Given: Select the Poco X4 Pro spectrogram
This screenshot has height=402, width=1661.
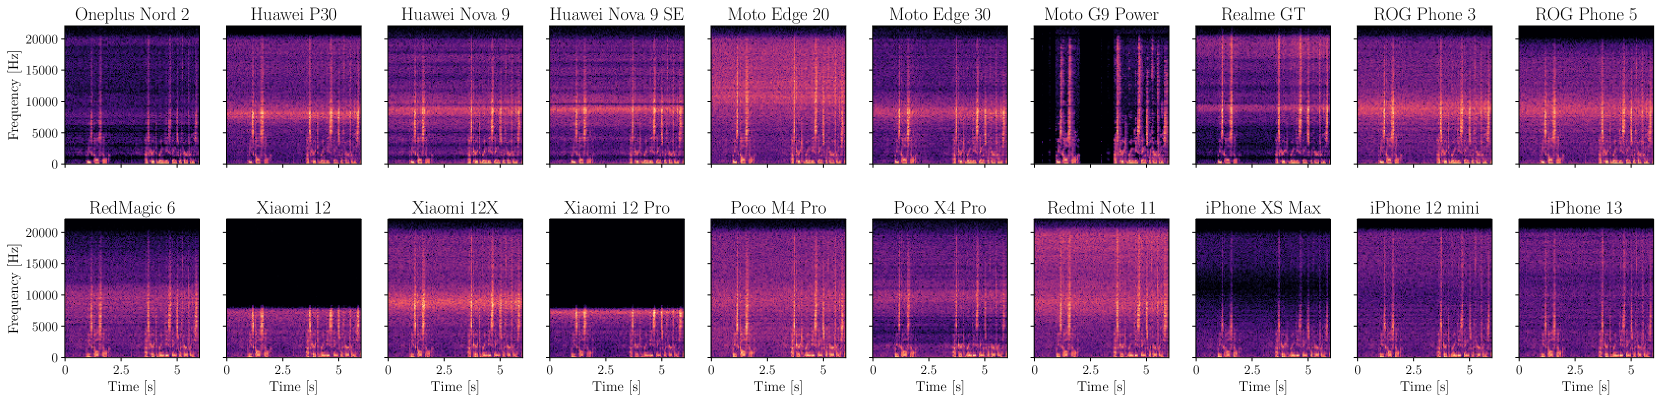Looking at the screenshot, I should [x=940, y=289].
